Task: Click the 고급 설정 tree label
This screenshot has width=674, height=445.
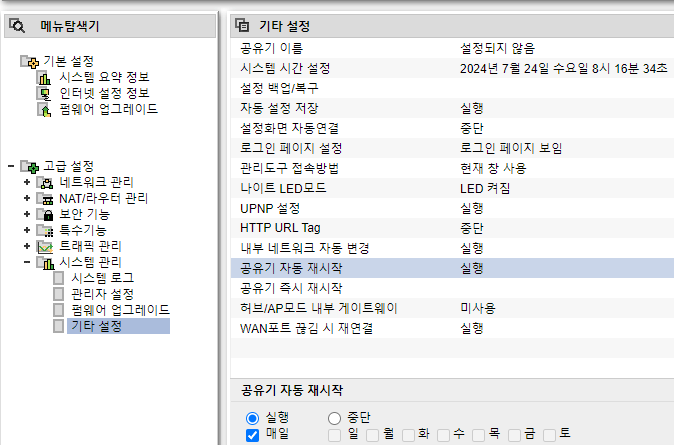Action: pos(69,166)
